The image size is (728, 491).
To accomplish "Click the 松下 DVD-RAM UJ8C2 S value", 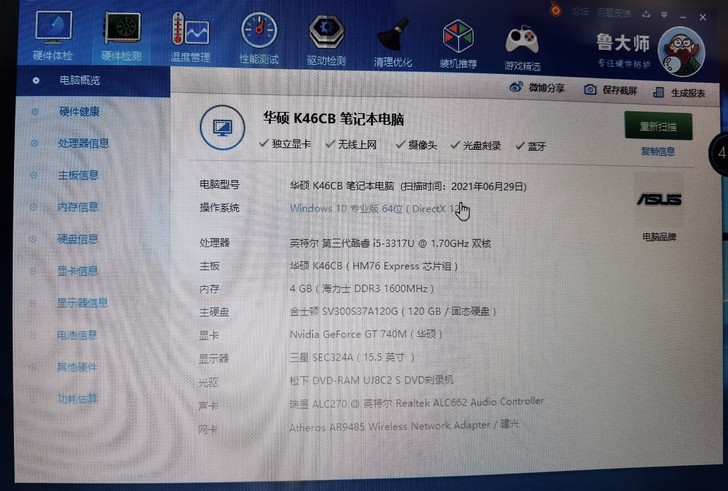I will [x=371, y=380].
